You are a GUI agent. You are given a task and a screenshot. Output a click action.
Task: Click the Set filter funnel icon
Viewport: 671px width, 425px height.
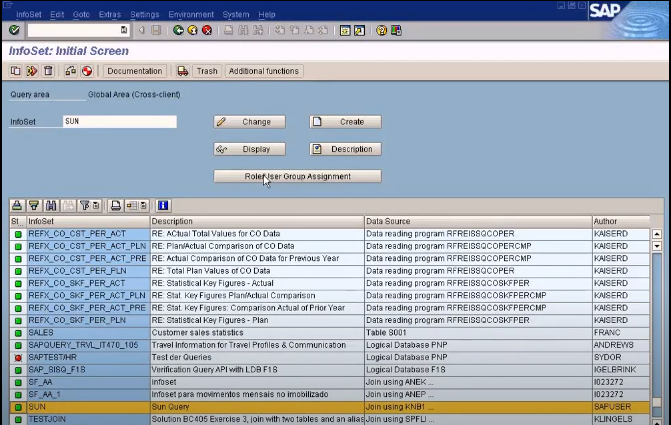click(85, 205)
